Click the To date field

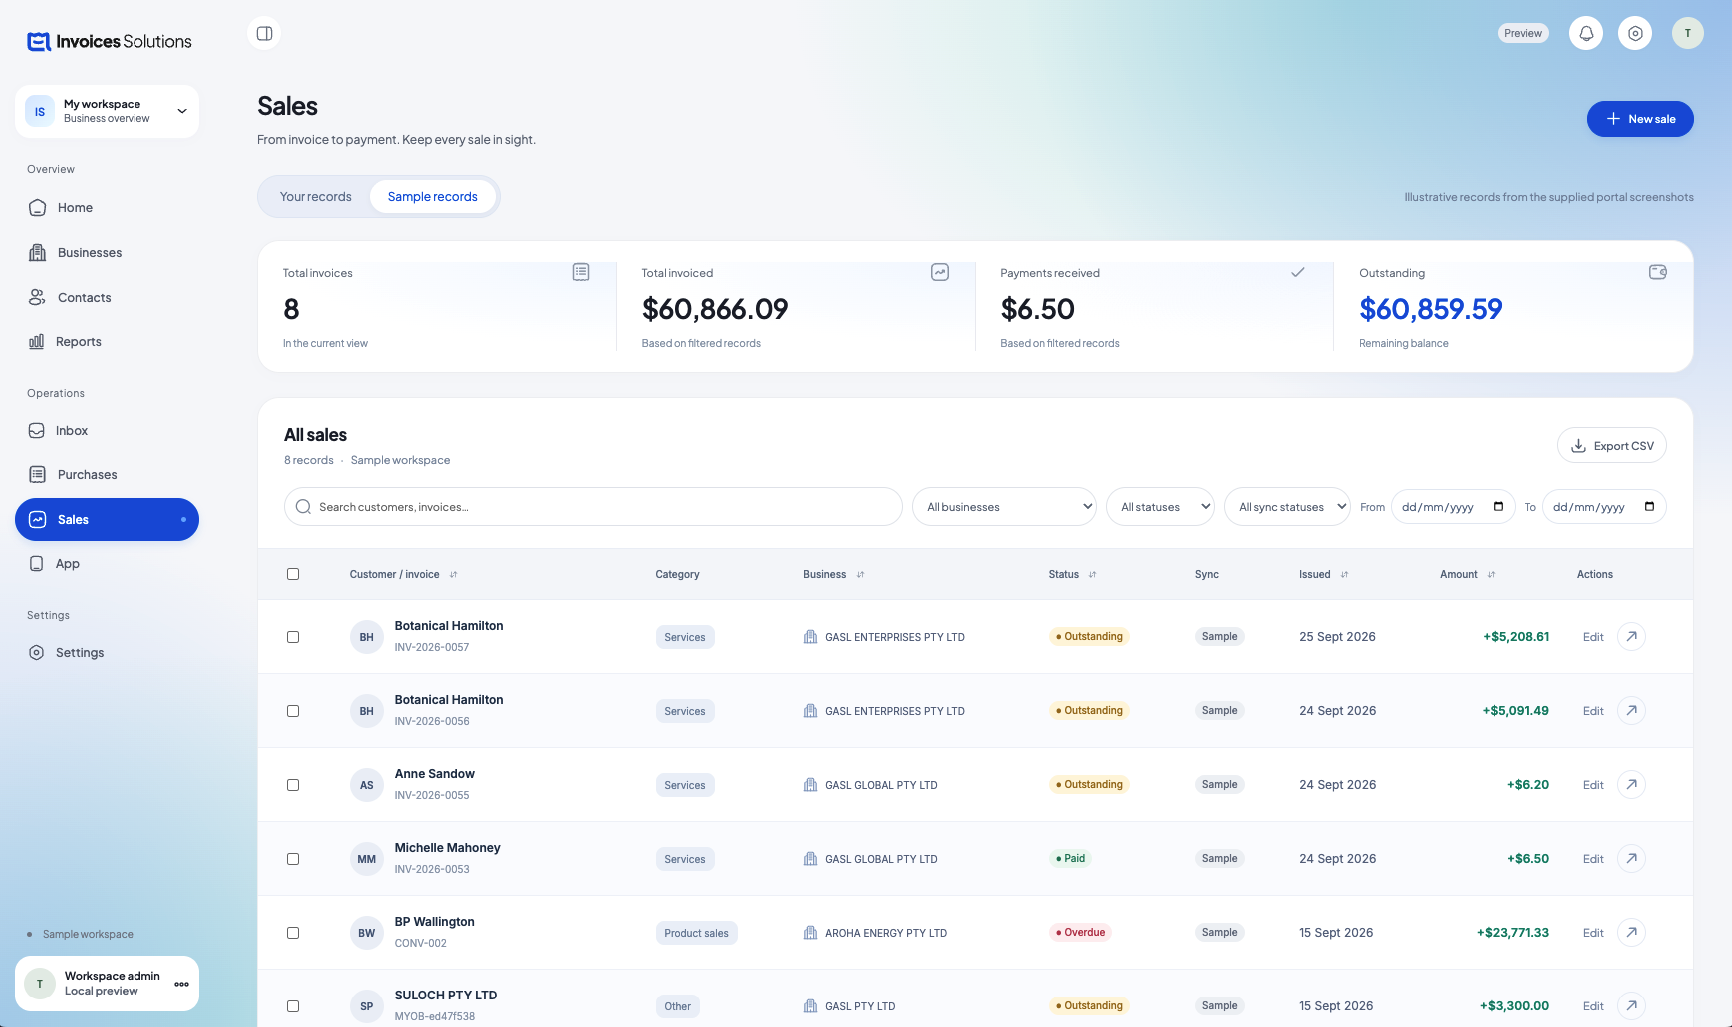tap(1604, 507)
